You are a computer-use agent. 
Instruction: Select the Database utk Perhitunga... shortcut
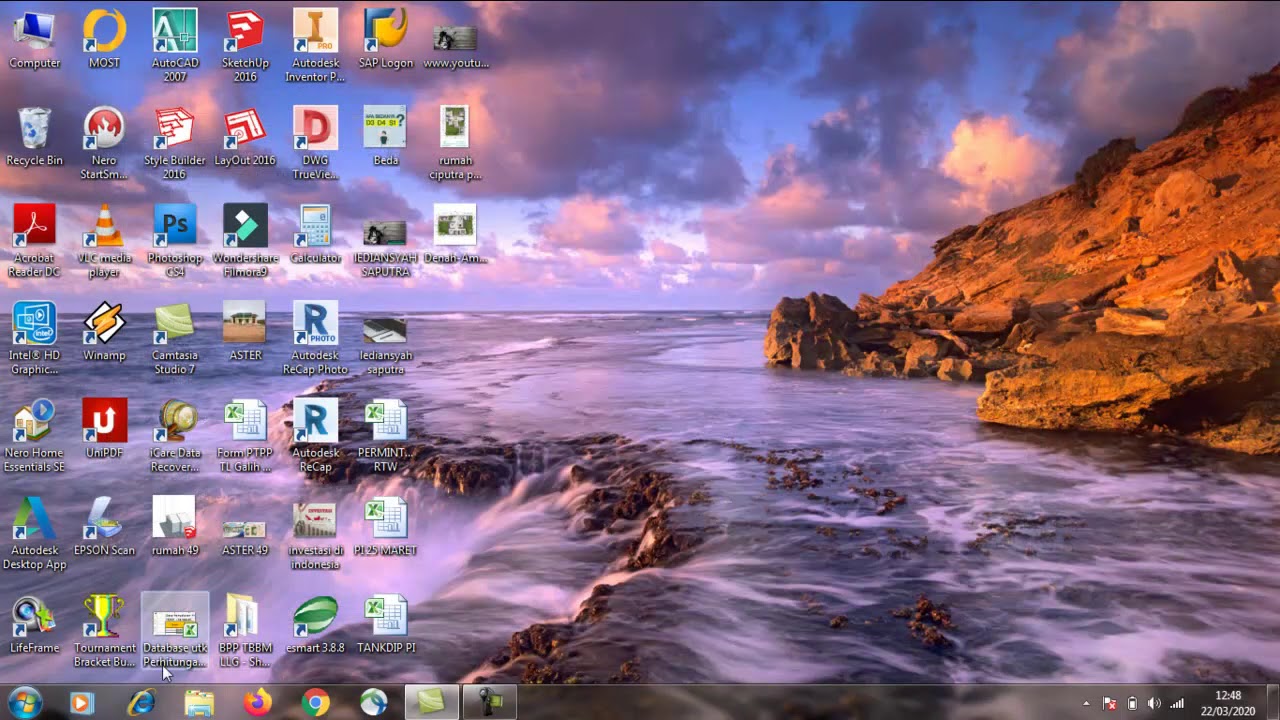pos(175,630)
